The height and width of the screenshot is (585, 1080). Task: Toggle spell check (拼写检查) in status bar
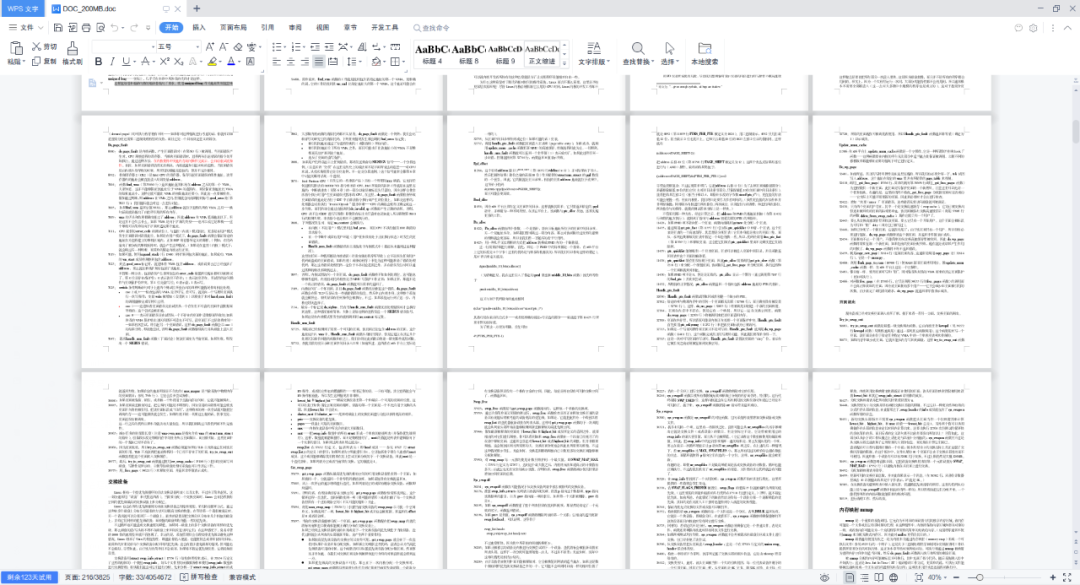[x=198, y=577]
